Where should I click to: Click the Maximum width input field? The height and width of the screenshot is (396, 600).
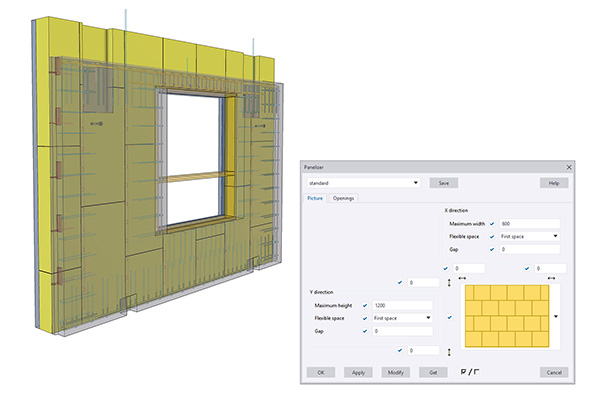(x=530, y=224)
